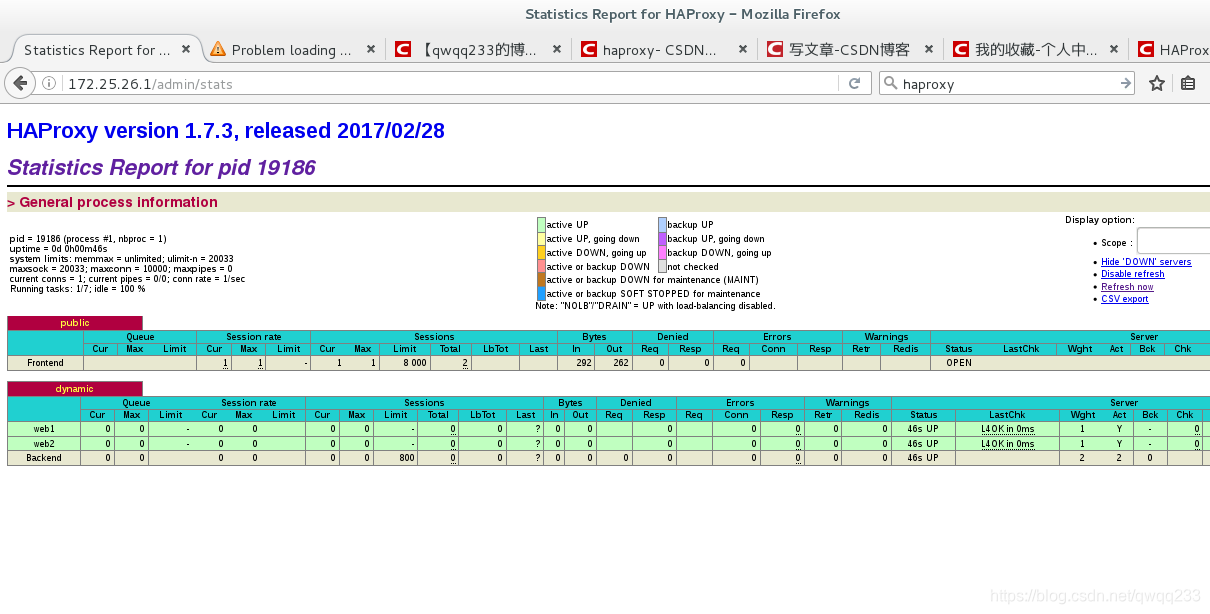Screen dimensions: 1210x614
Task: Click the SOFT STOPPED for maintenance swatch
Action: click(541, 294)
